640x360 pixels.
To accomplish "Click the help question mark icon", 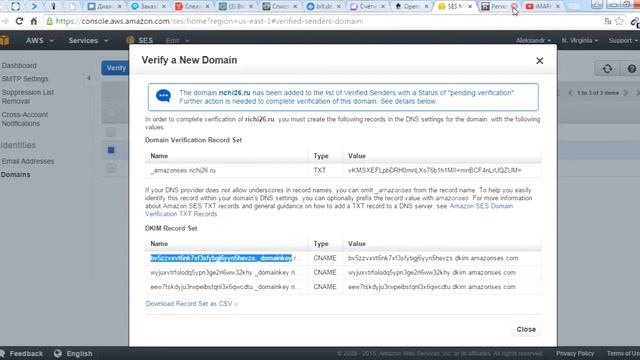I will point(631,69).
